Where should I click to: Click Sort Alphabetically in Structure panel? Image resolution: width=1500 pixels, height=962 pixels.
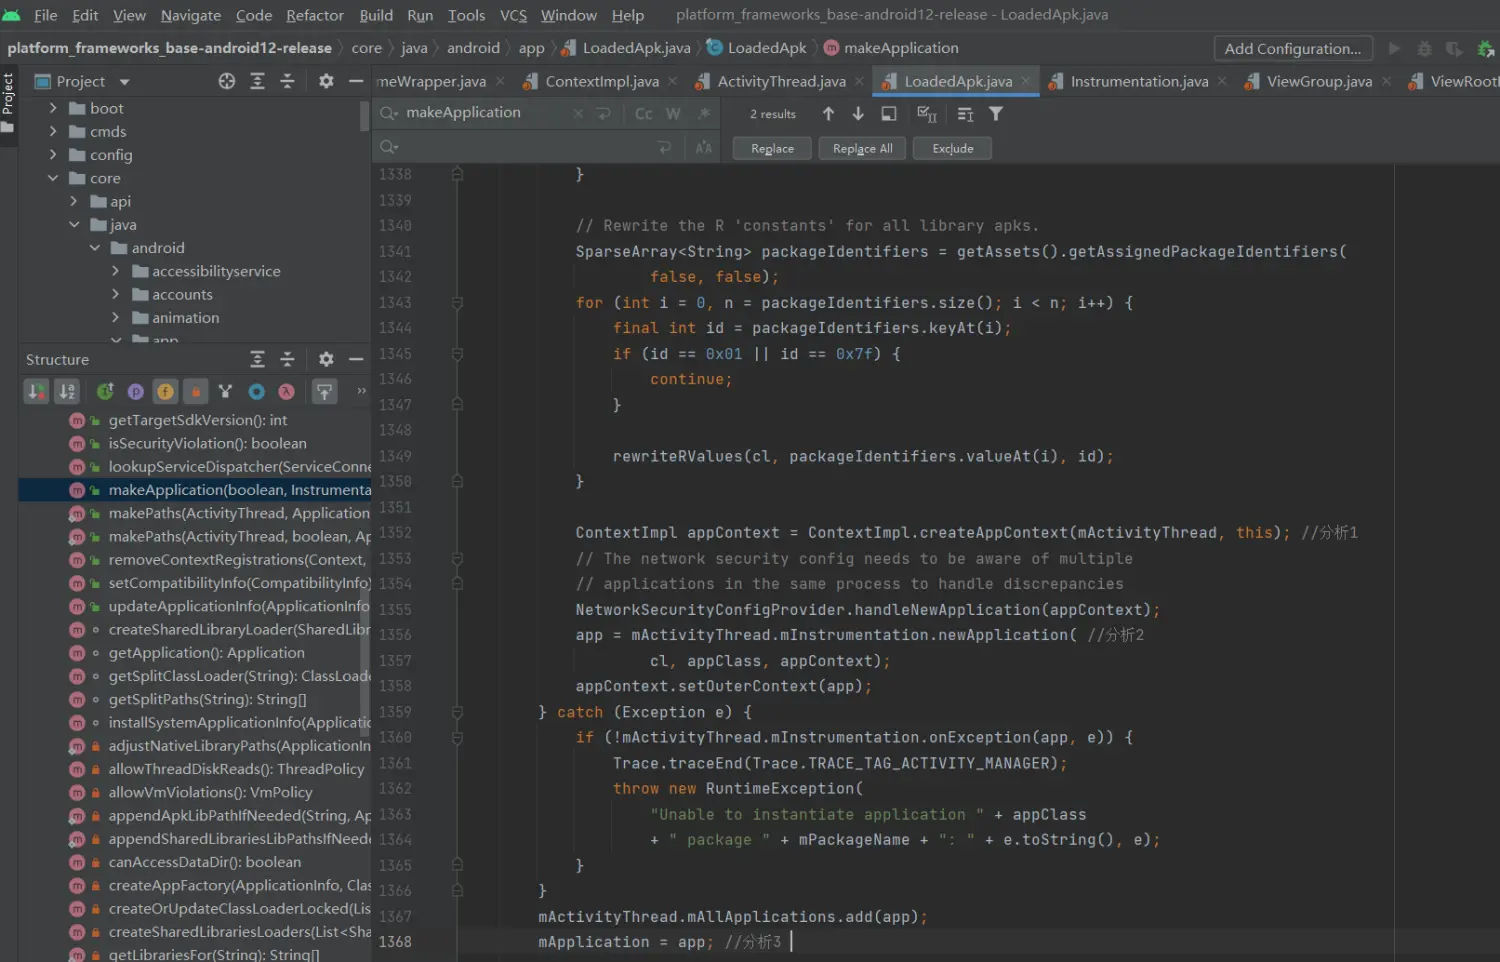(x=67, y=392)
